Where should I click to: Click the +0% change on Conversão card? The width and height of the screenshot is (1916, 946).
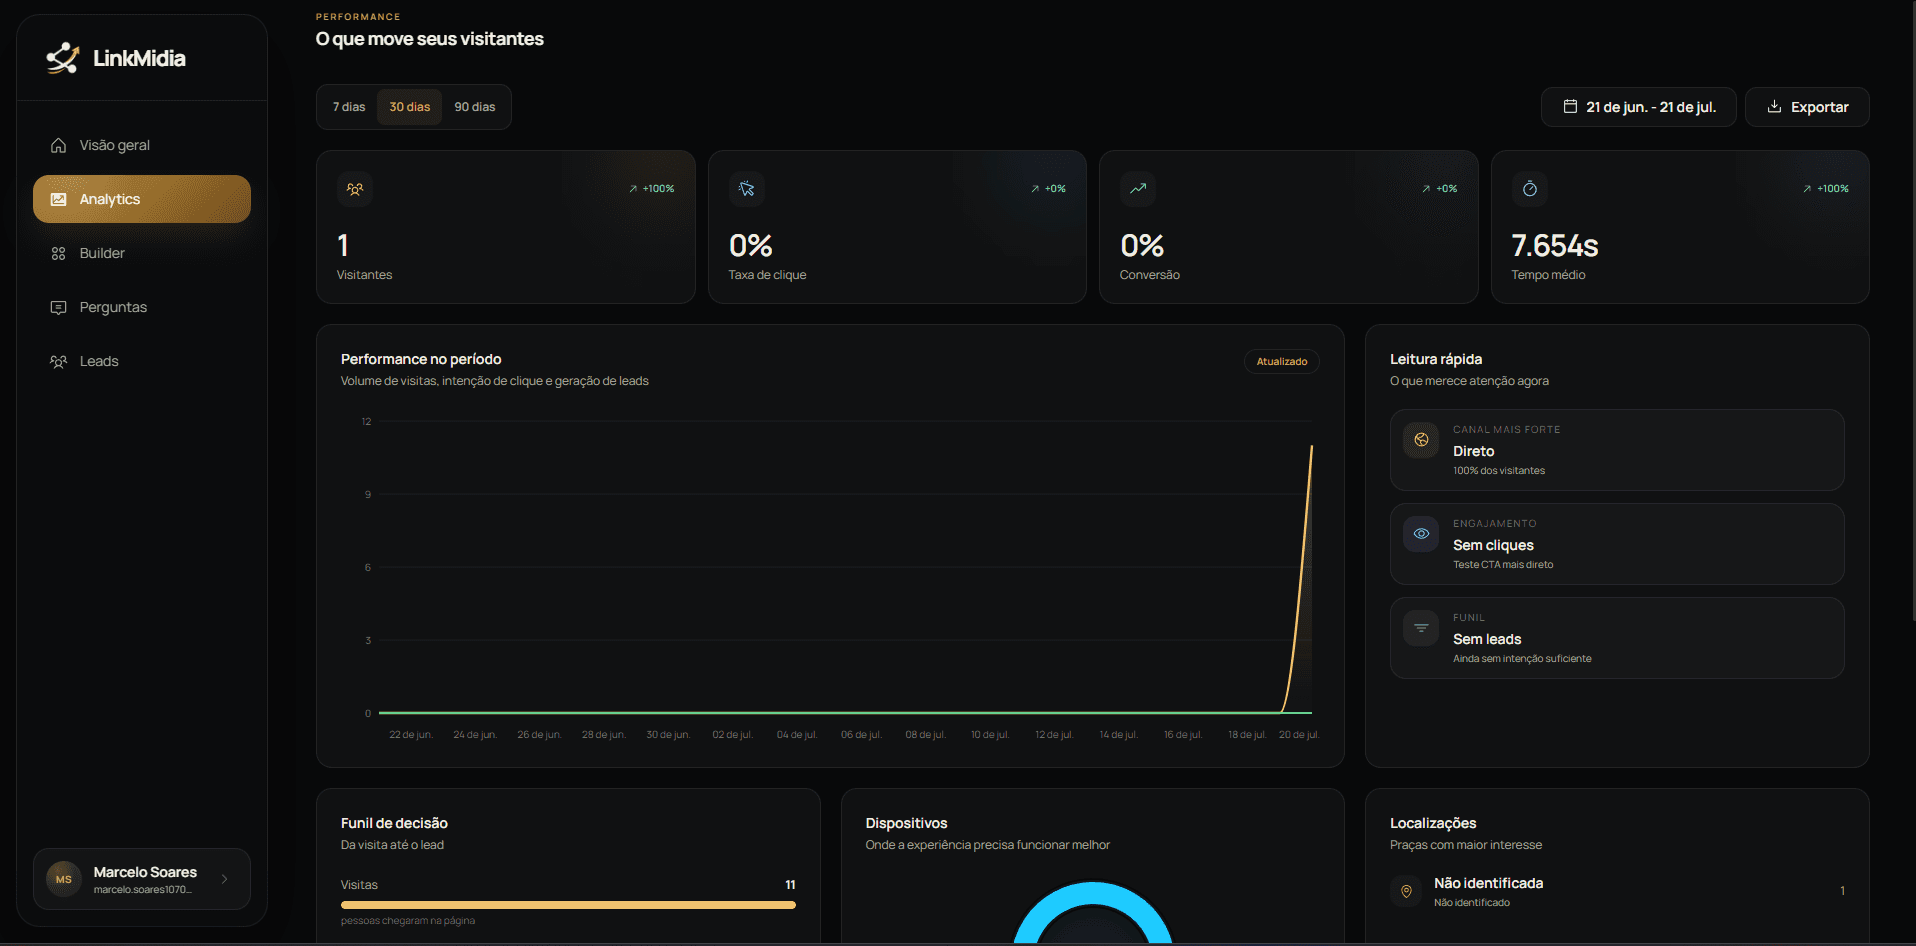1440,189
